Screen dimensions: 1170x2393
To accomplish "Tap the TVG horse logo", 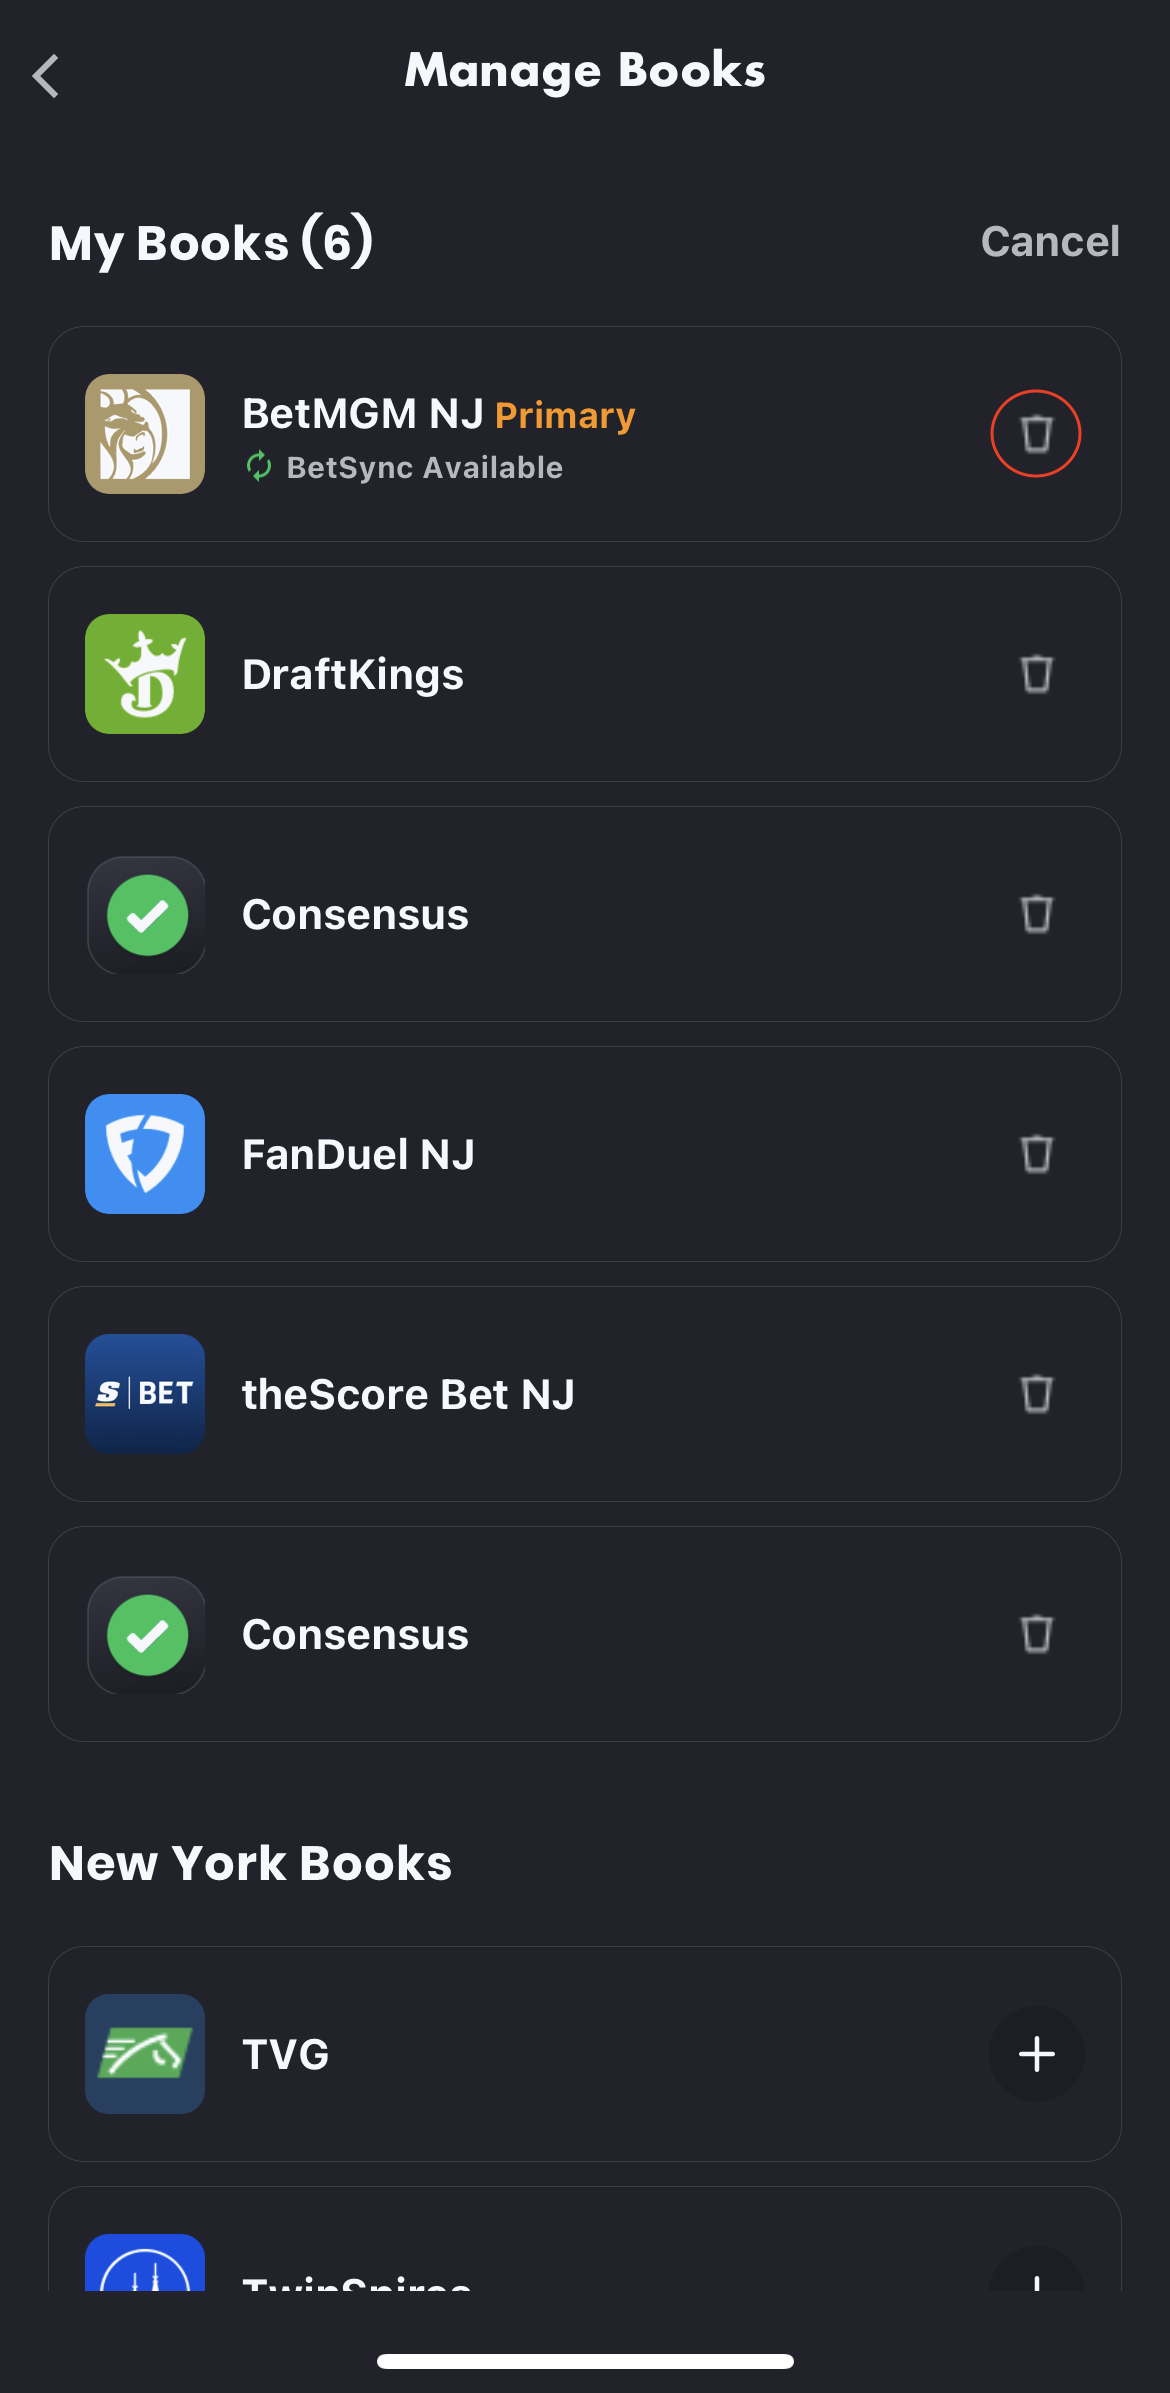I will coord(145,2054).
